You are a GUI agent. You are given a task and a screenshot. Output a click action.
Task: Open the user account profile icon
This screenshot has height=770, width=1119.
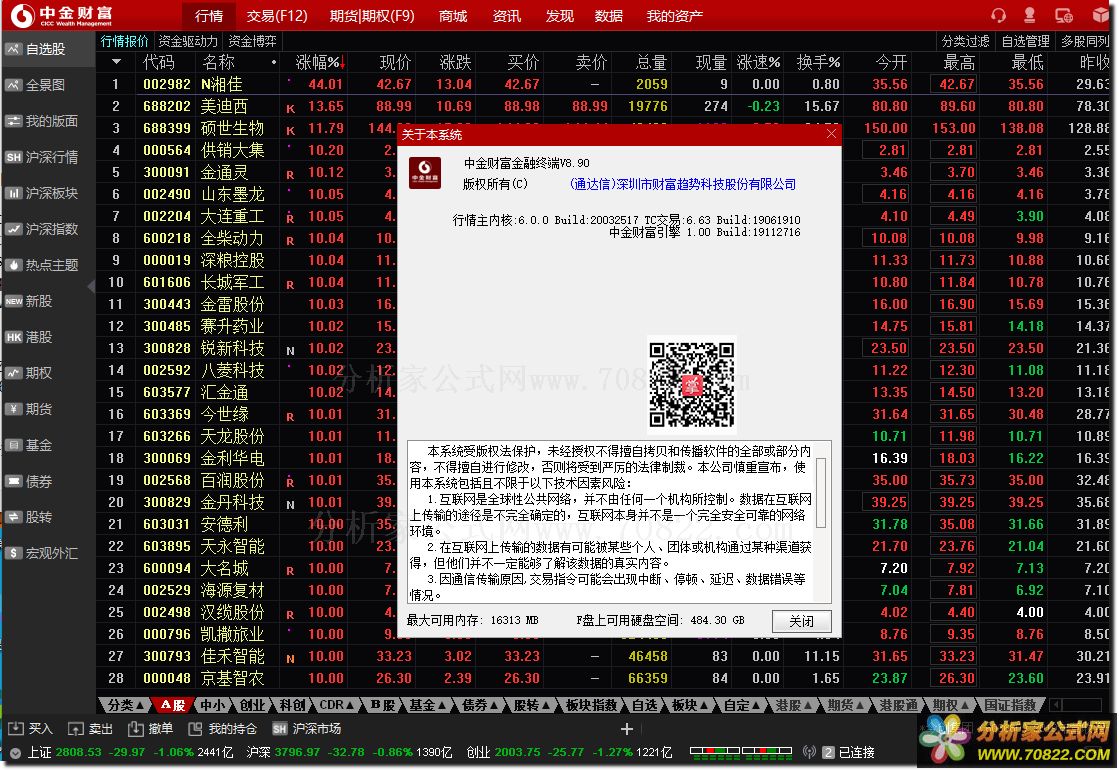click(x=1029, y=15)
